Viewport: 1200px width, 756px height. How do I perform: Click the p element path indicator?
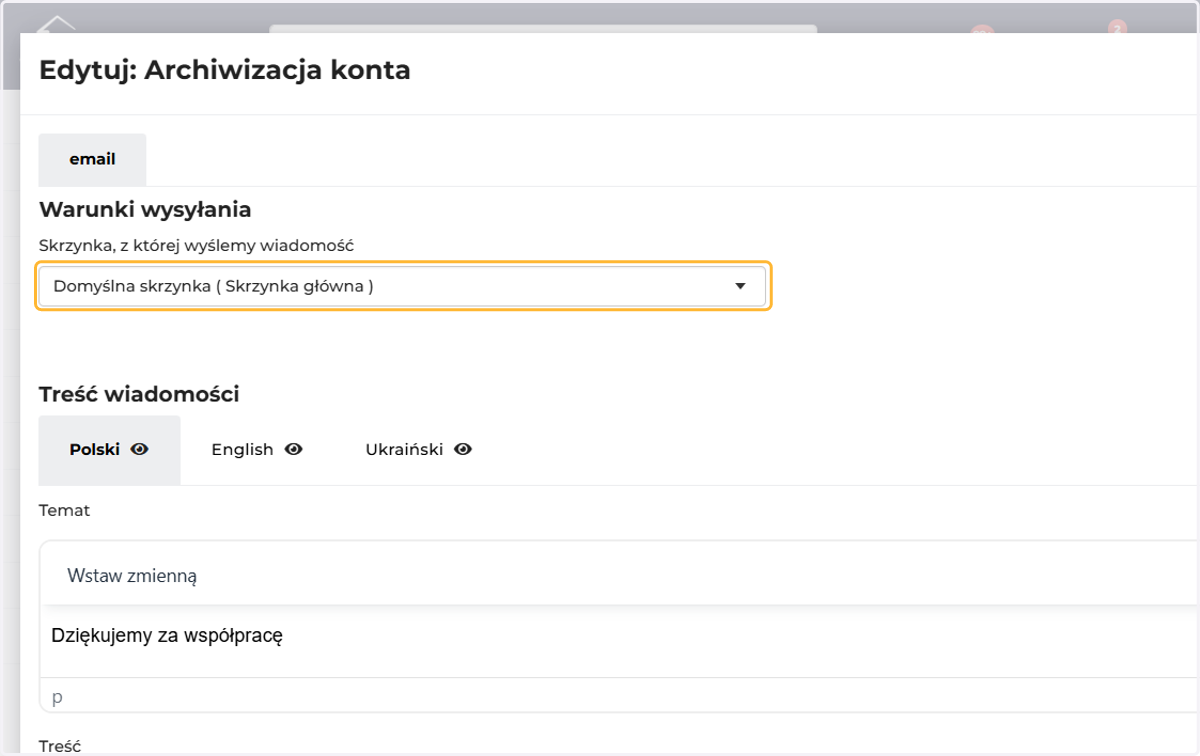tap(57, 696)
